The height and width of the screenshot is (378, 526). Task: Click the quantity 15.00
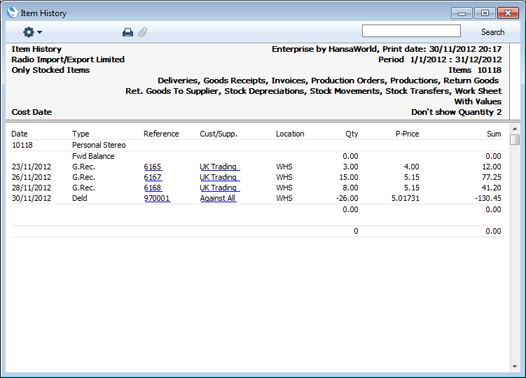(349, 177)
